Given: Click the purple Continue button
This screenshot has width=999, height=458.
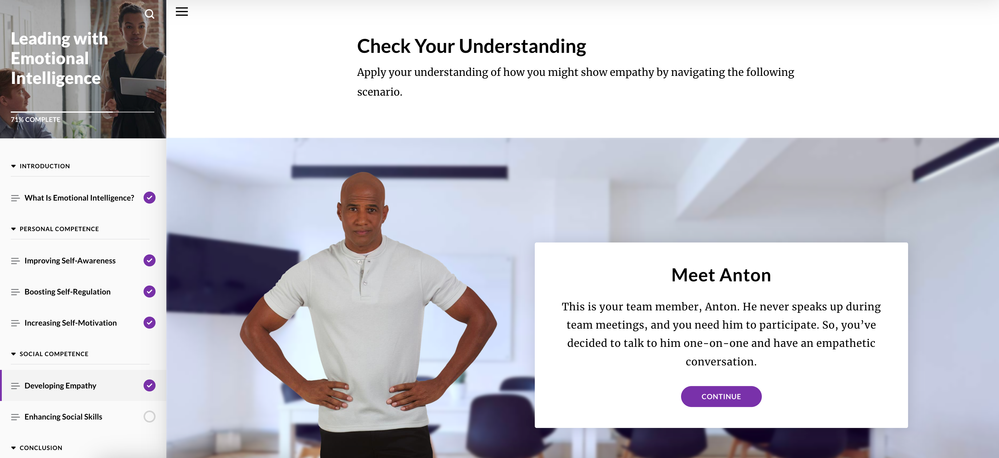Looking at the screenshot, I should 721,396.
